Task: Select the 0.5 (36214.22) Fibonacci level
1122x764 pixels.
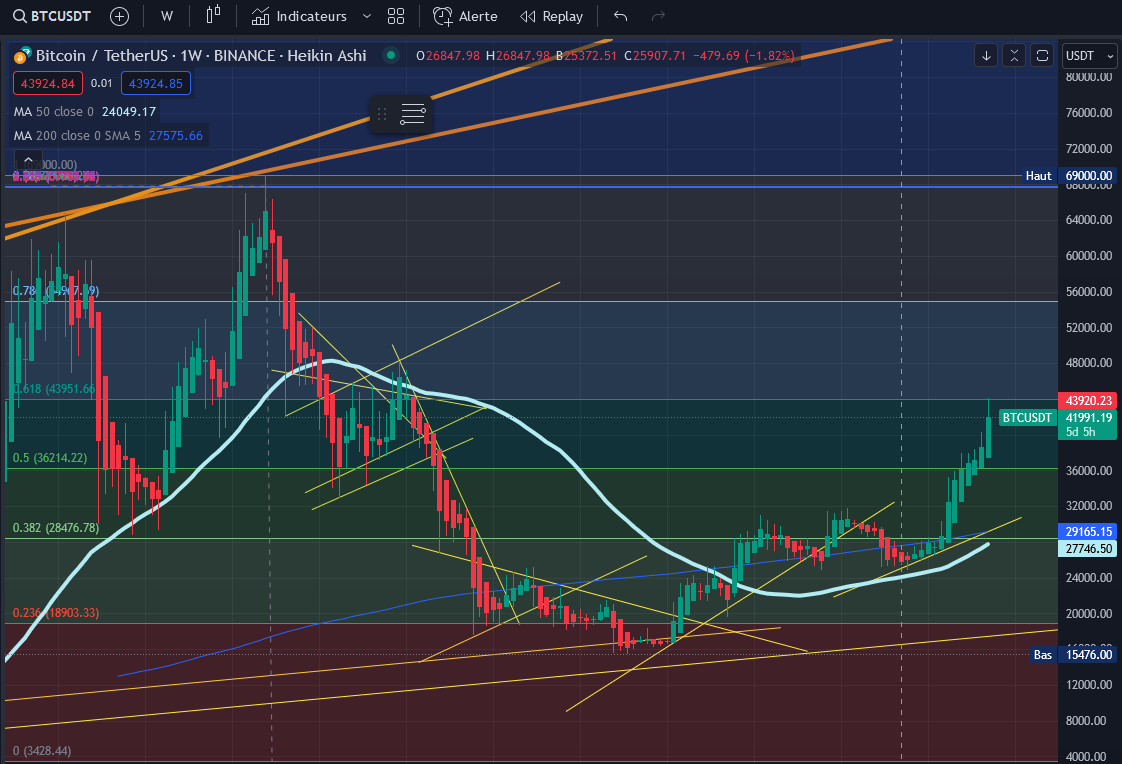Action: 49,457
